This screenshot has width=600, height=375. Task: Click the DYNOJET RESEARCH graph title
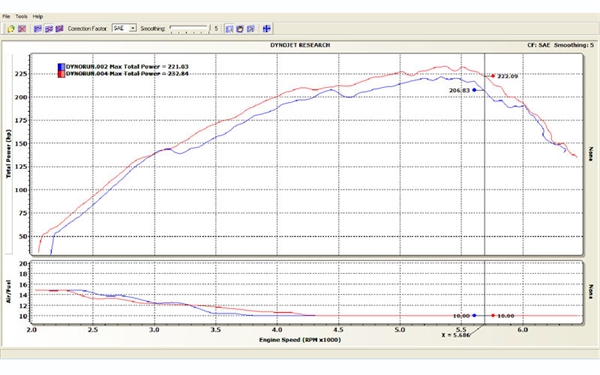pos(300,45)
